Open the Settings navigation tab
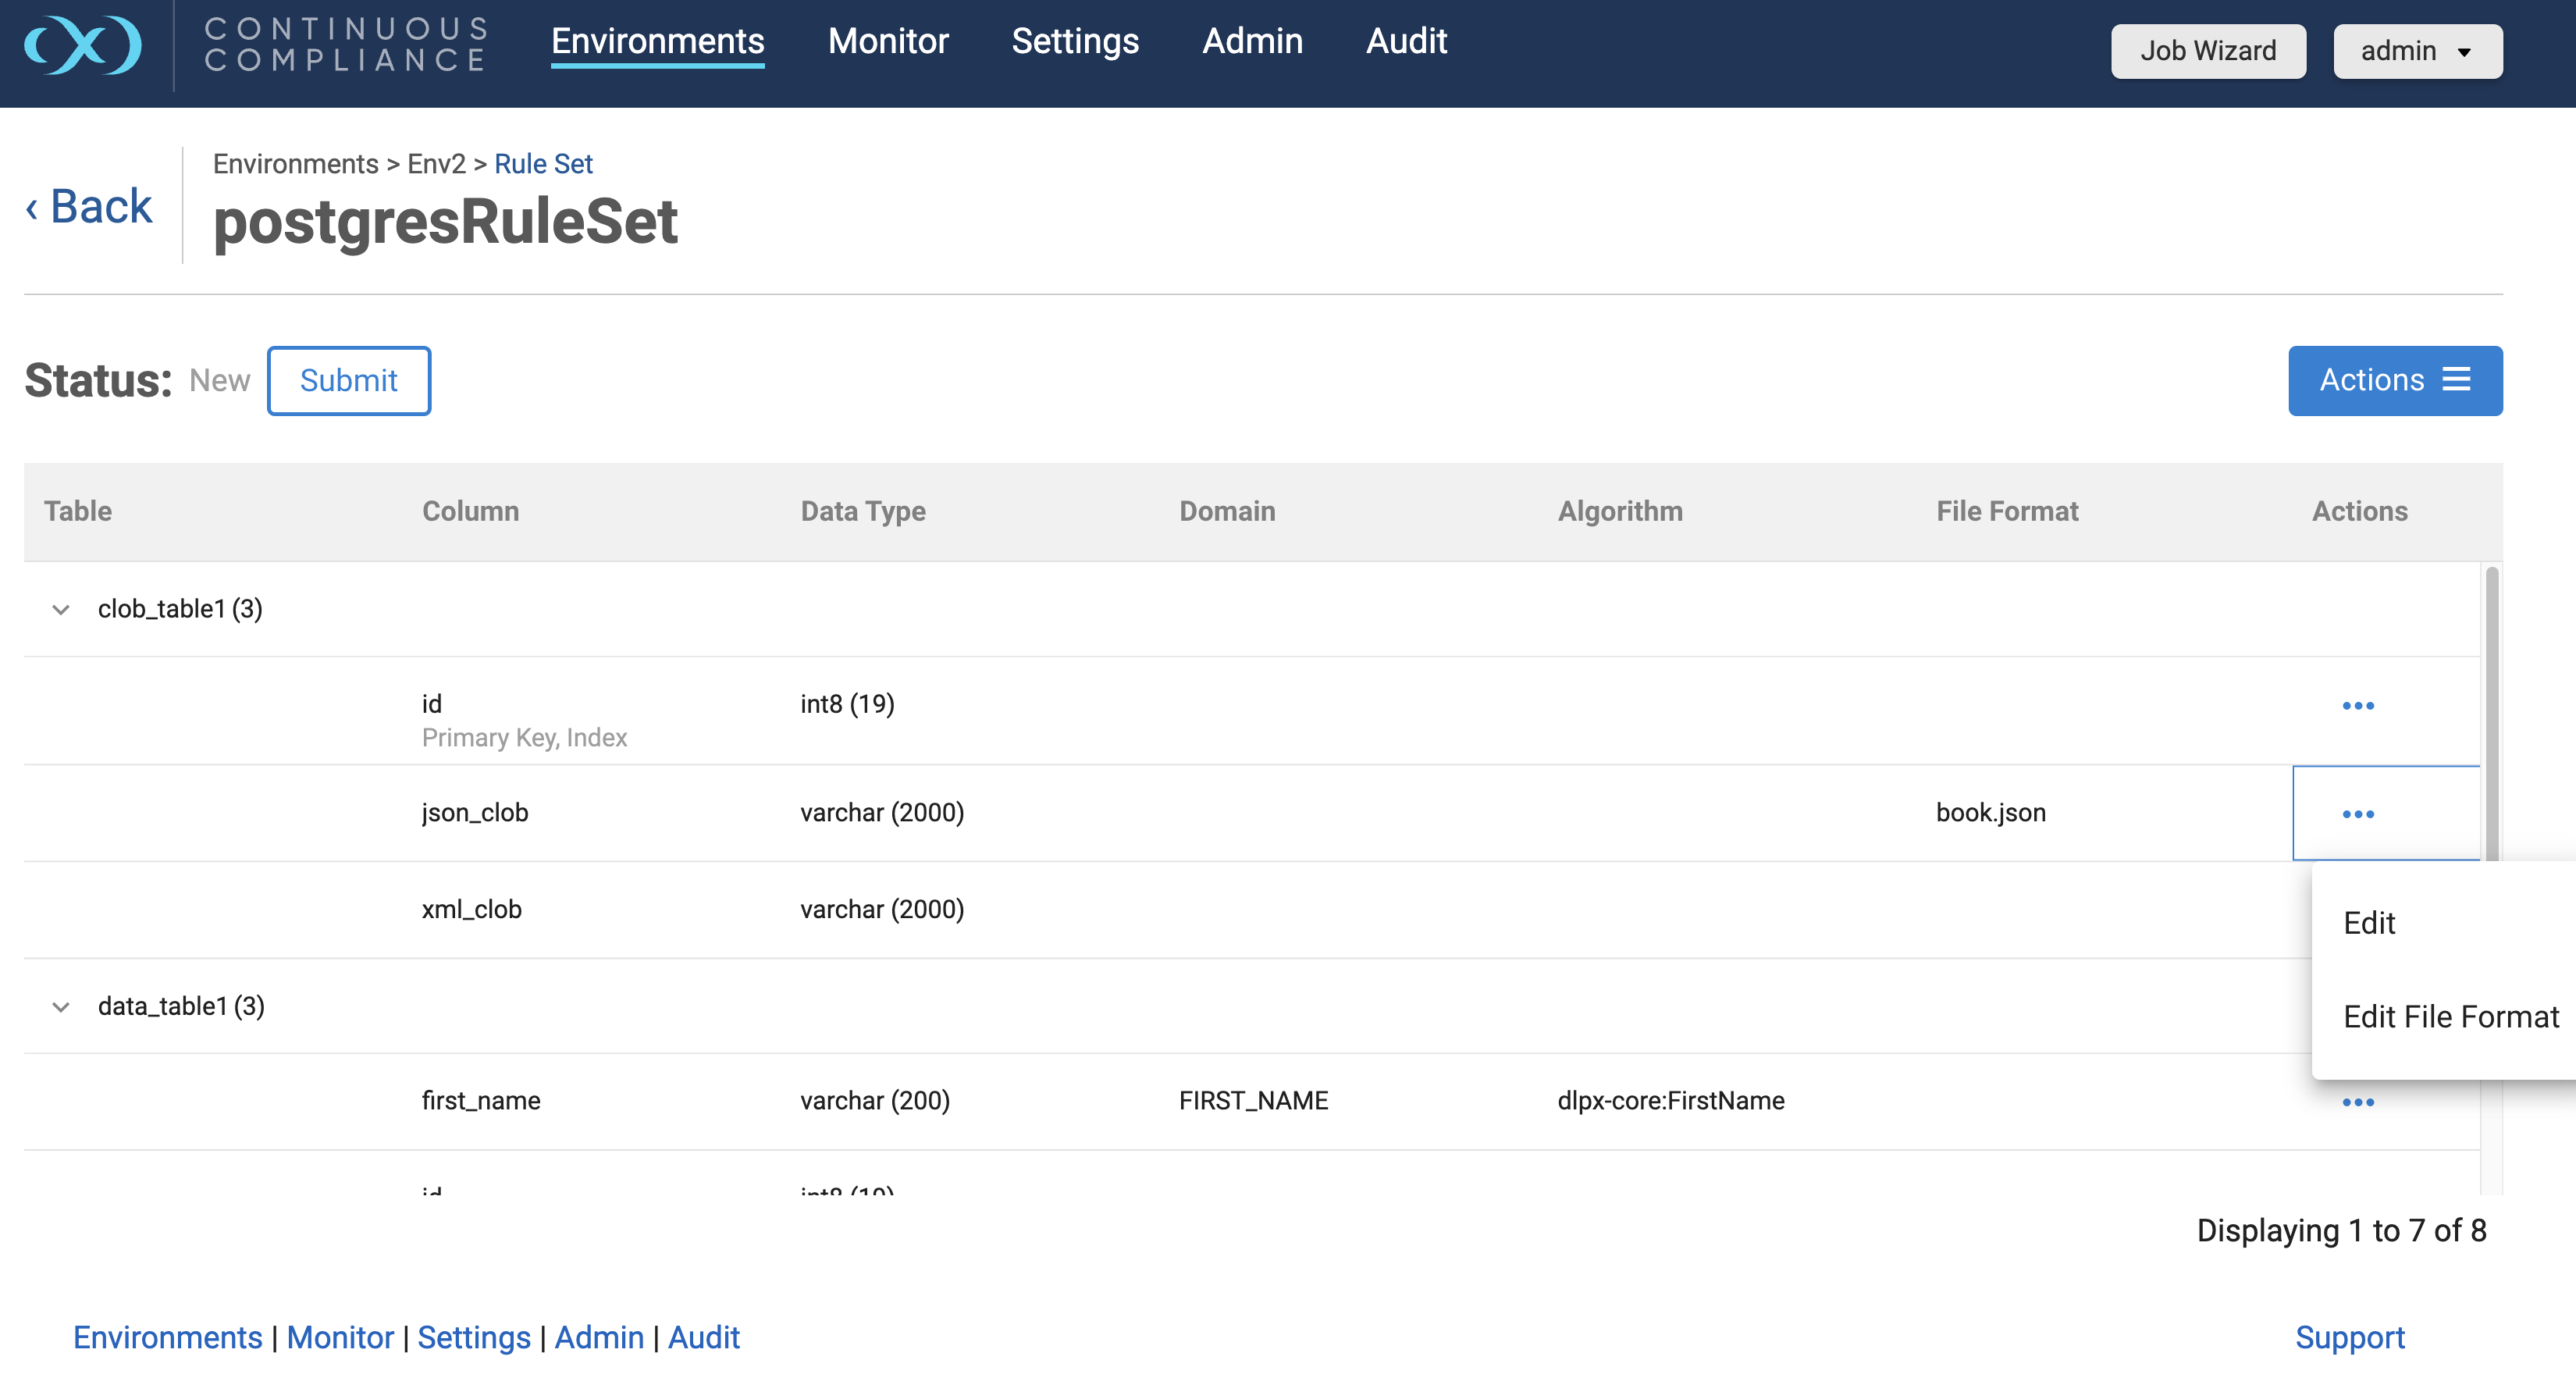The width and height of the screenshot is (2576, 1385). coord(1074,41)
